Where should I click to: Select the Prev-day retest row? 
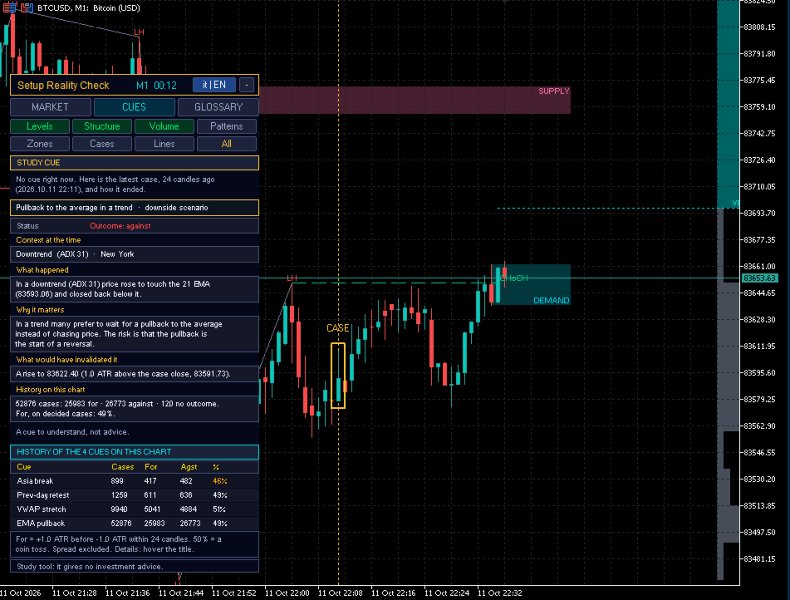[x=135, y=495]
